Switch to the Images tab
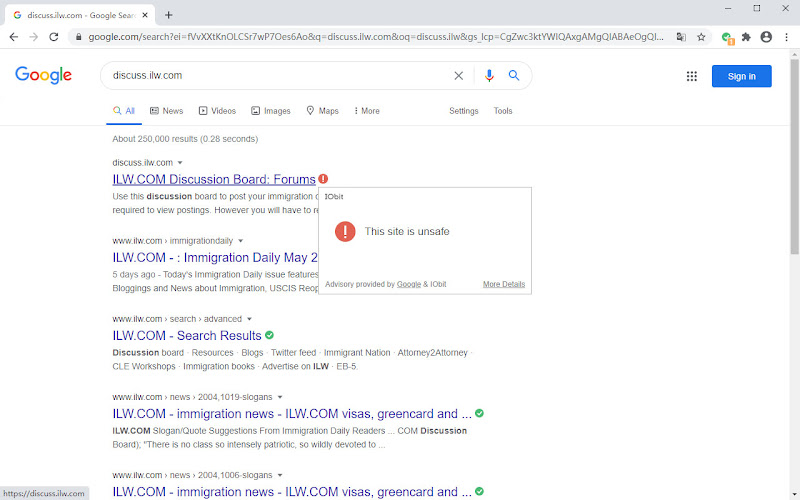Screen dimensions: 800x500 270,111
